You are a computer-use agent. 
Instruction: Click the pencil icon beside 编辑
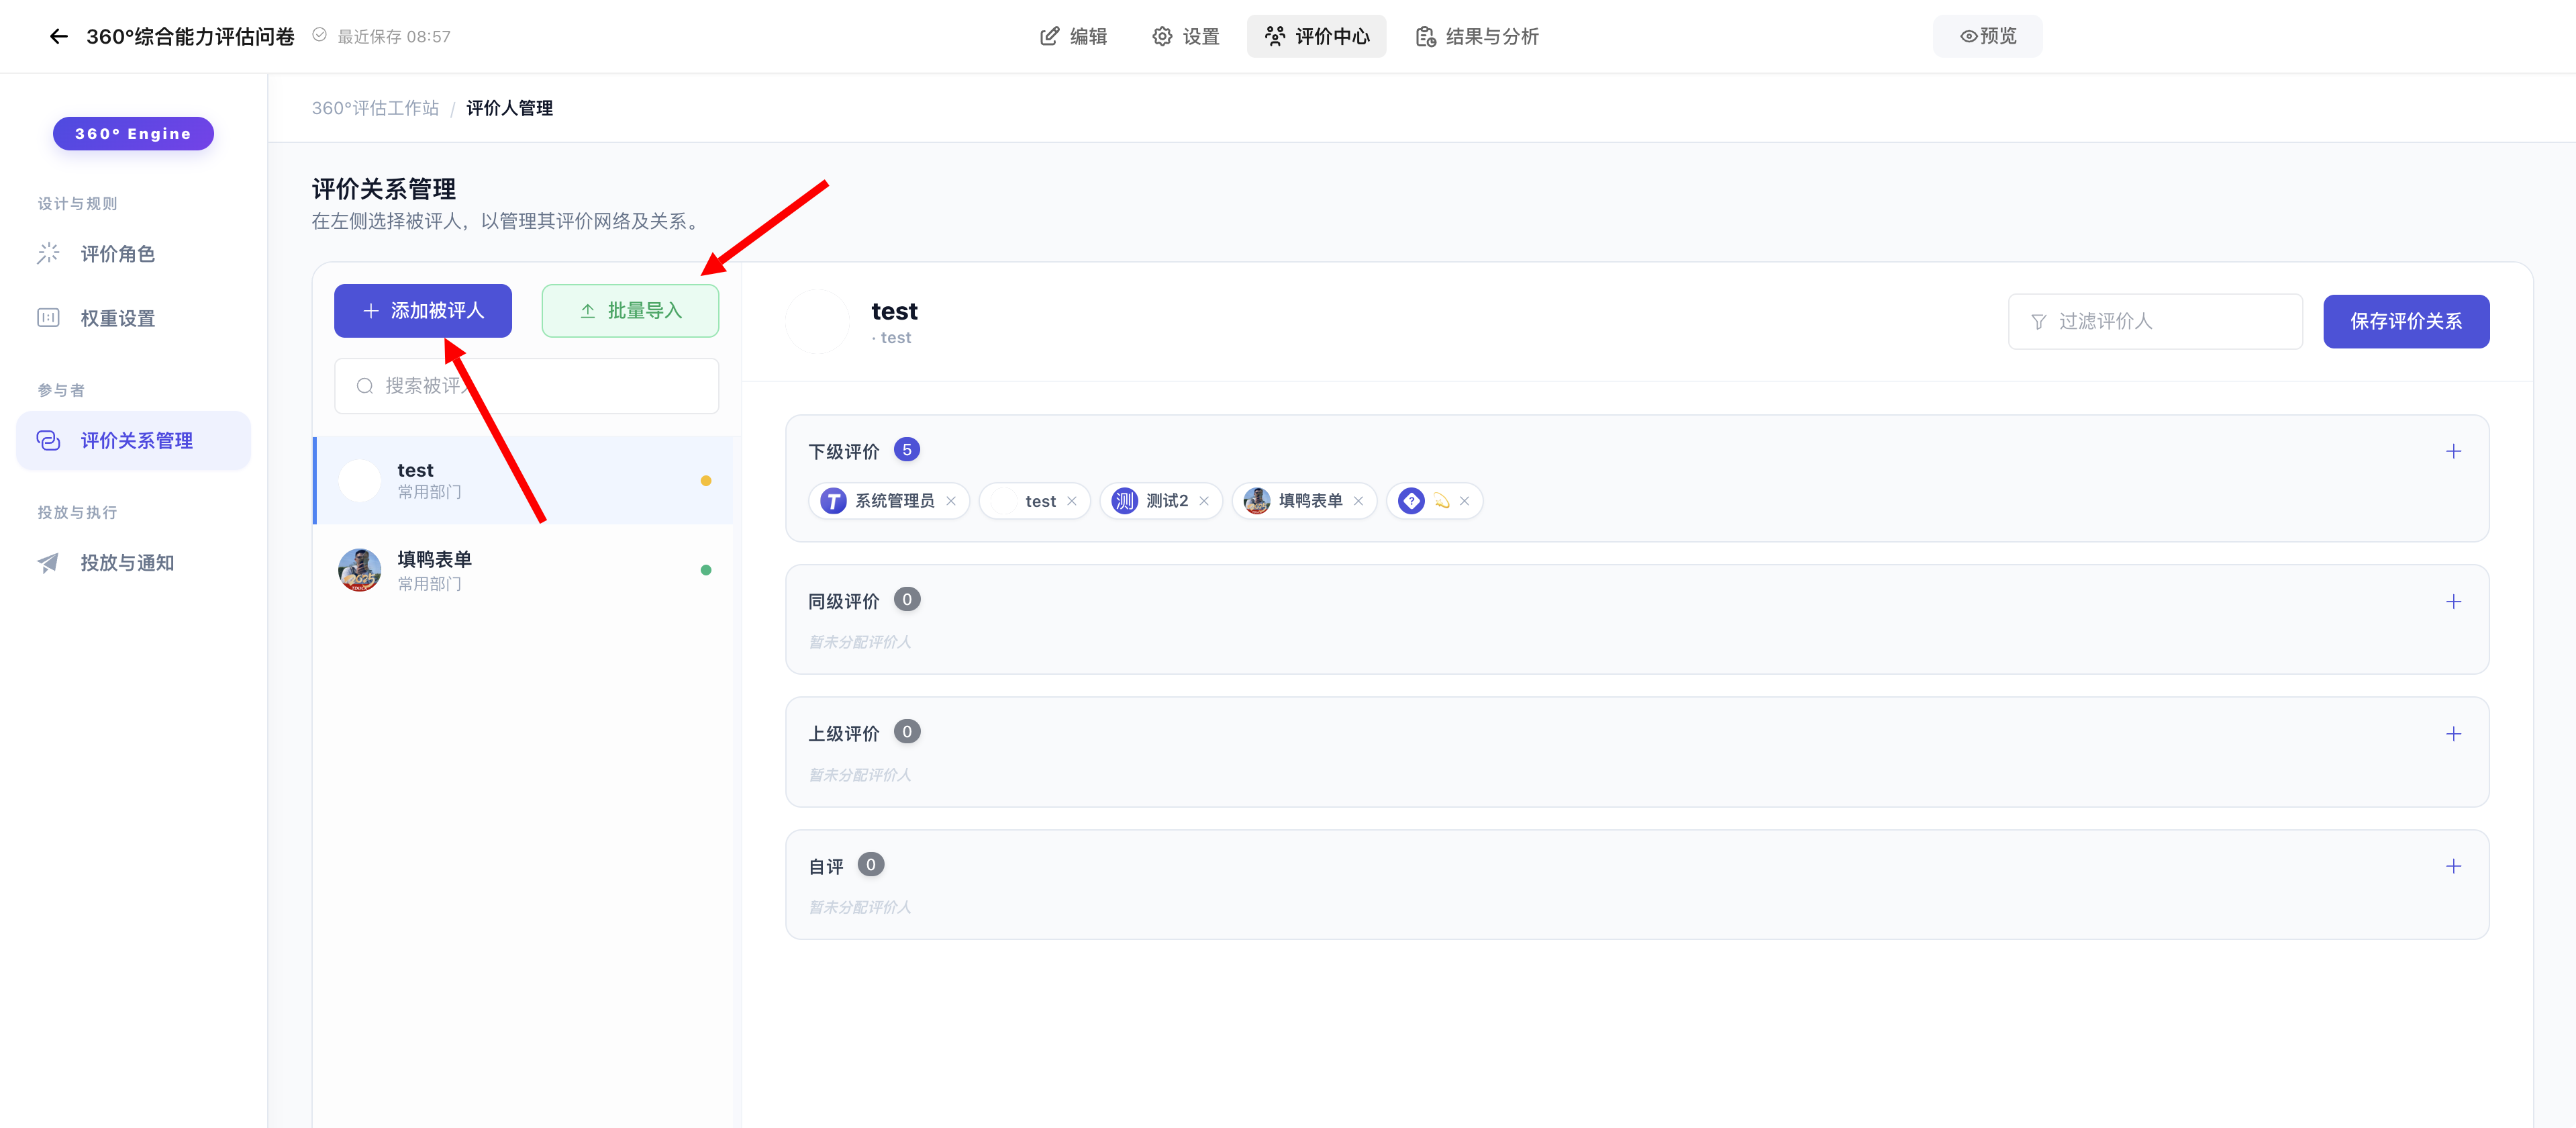point(1049,37)
